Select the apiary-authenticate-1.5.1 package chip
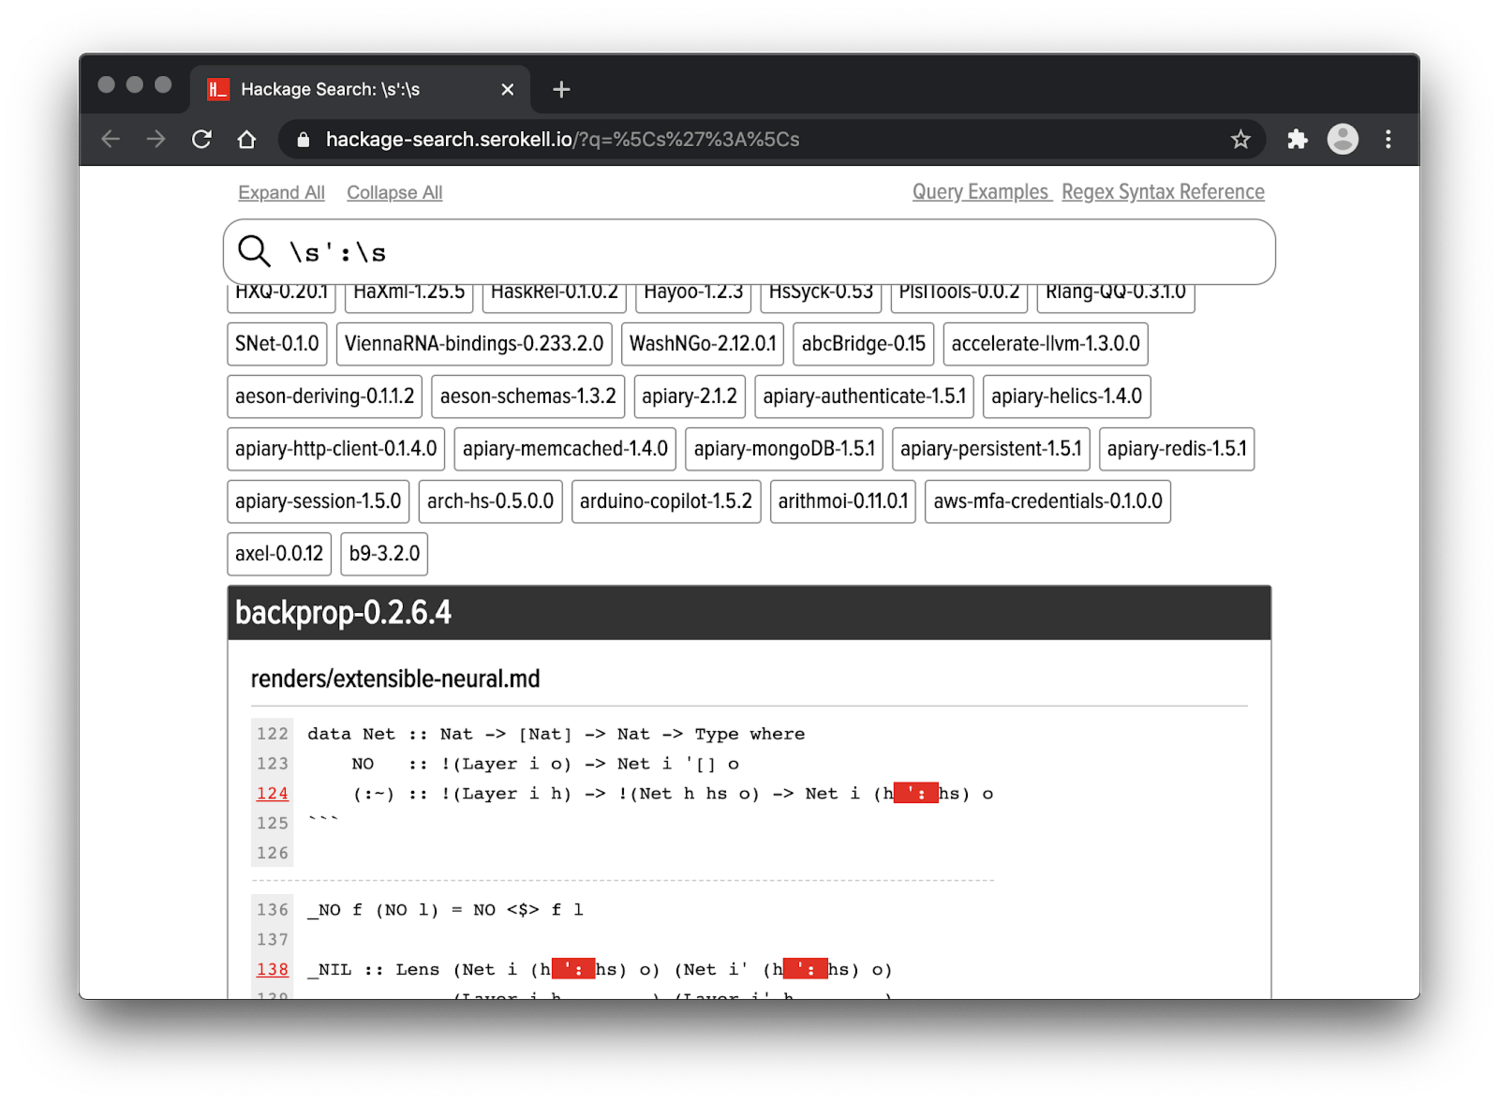 tap(864, 396)
